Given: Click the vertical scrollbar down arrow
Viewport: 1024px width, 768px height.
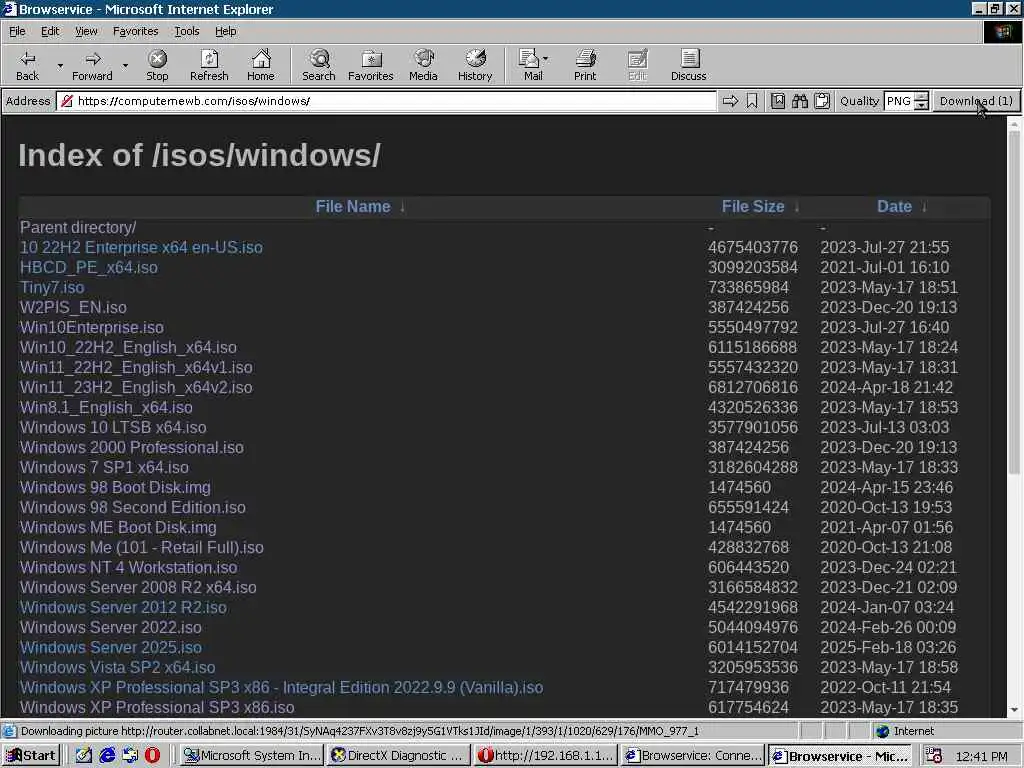Looking at the screenshot, I should coord(1014,710).
